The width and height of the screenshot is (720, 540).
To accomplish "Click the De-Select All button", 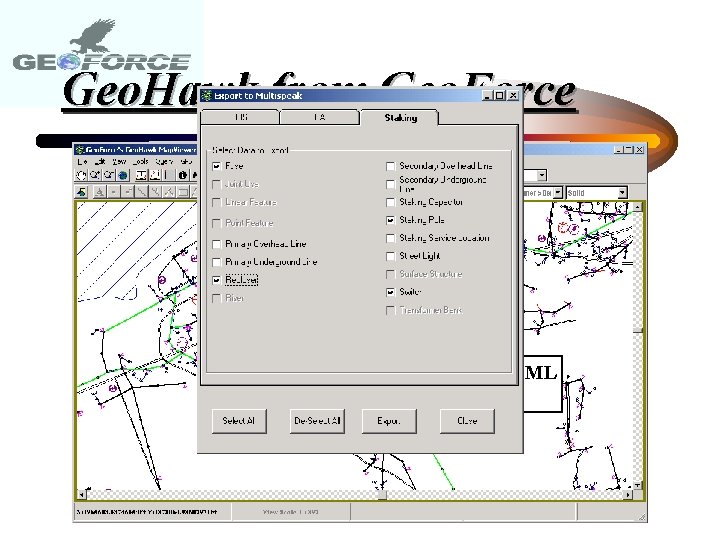I will [317, 421].
